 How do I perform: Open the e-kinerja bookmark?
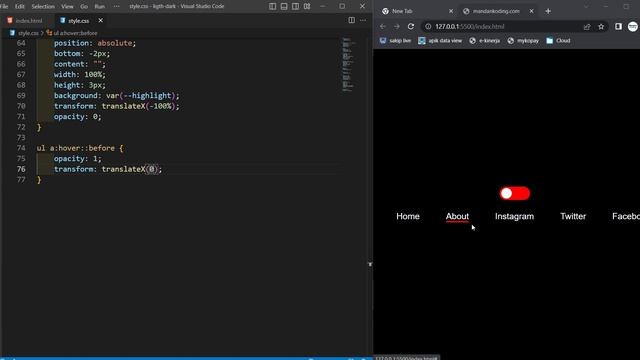tap(484, 40)
